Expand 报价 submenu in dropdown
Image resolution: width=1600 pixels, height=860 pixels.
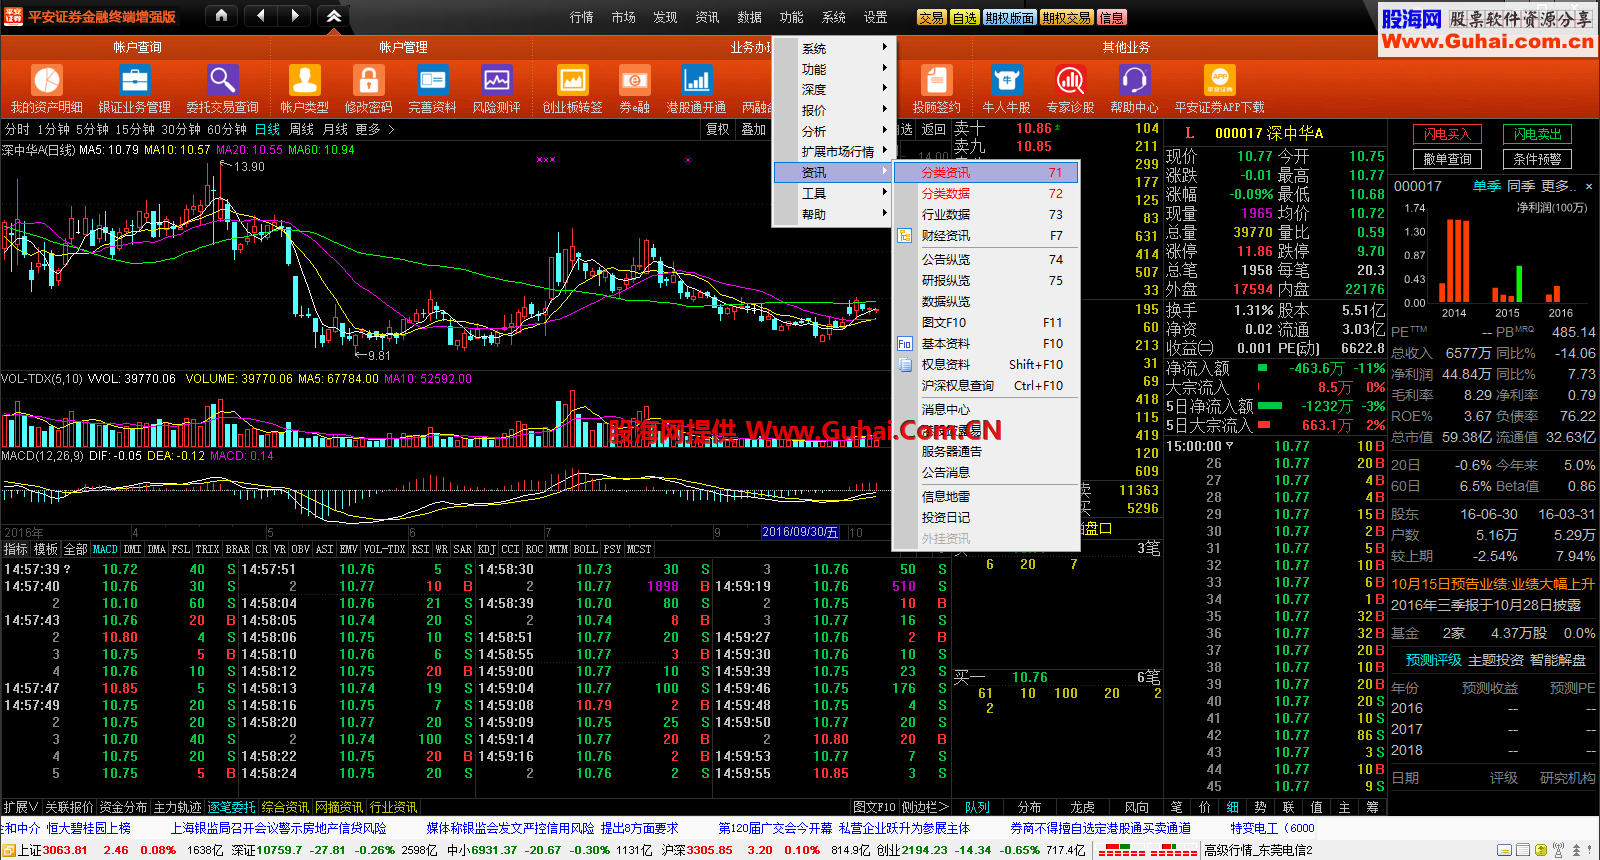[x=834, y=110]
